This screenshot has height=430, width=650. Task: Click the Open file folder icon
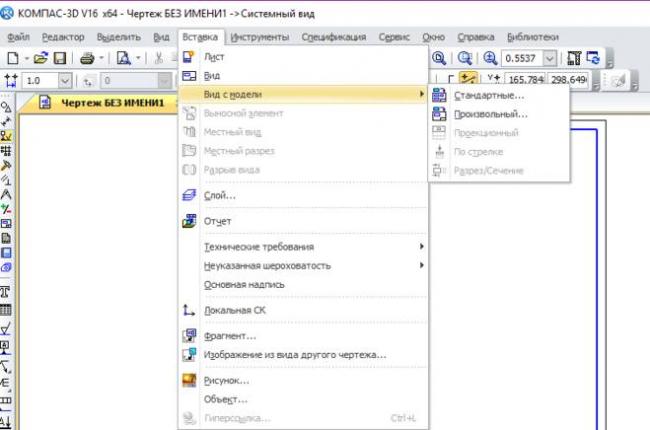[41, 58]
